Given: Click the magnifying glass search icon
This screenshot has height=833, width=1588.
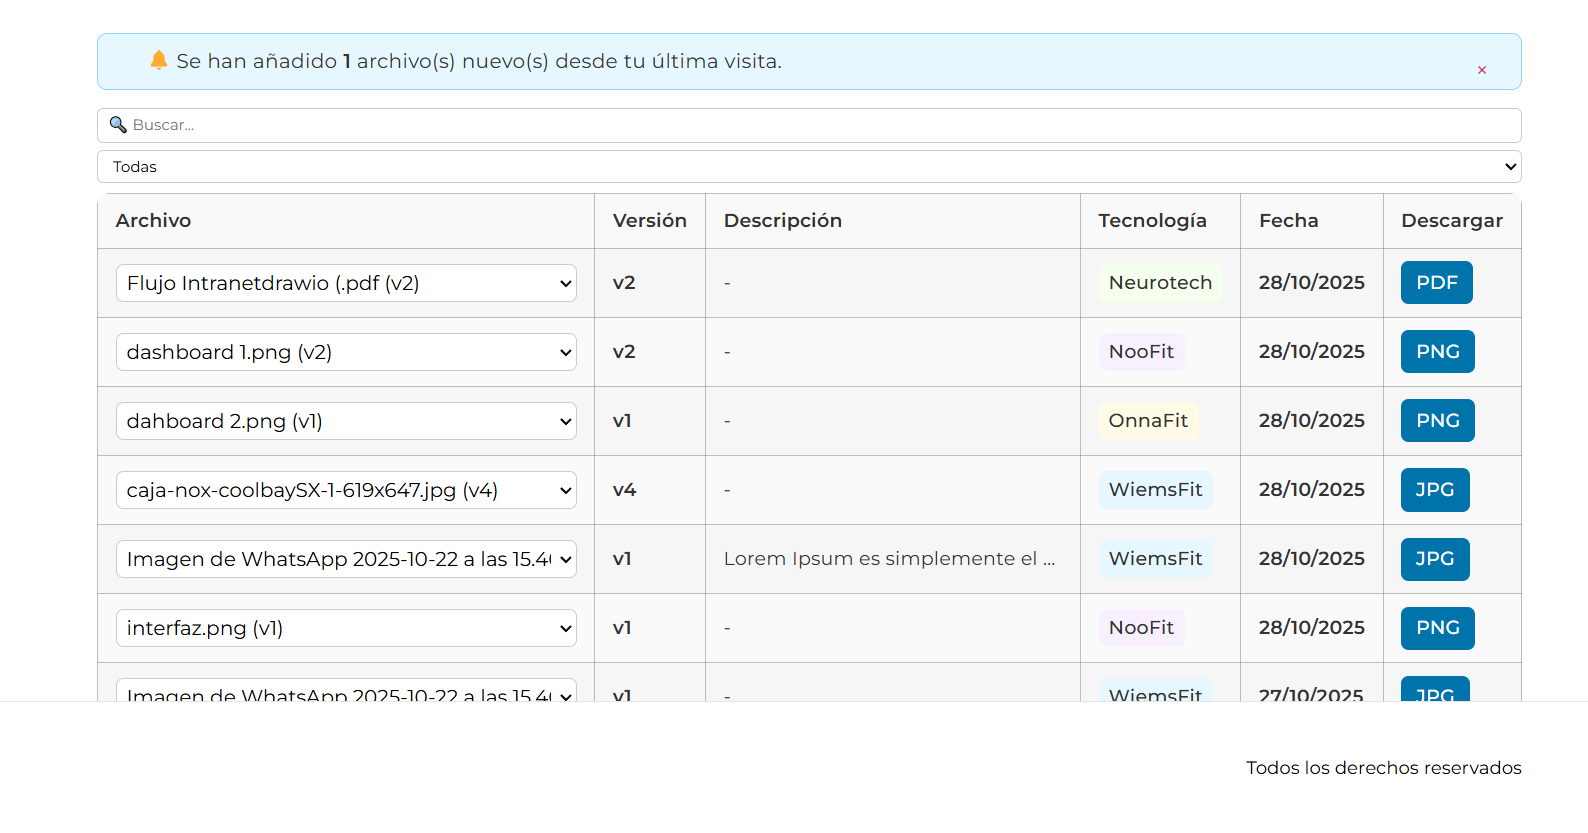Looking at the screenshot, I should 118,125.
